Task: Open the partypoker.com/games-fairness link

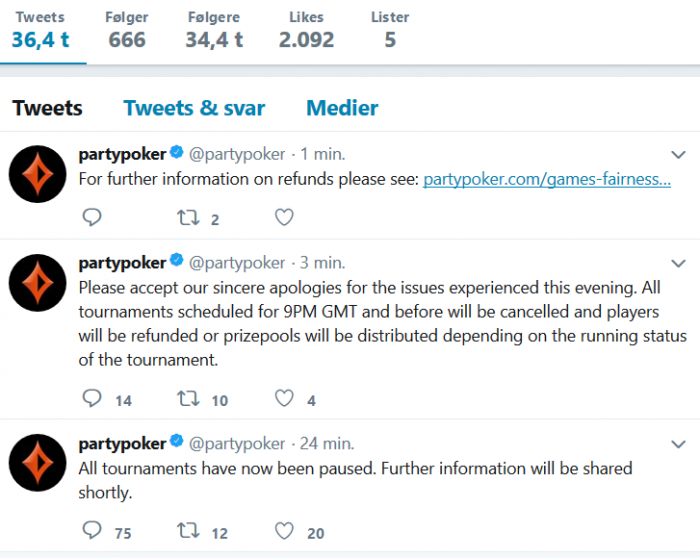Action: [x=547, y=179]
